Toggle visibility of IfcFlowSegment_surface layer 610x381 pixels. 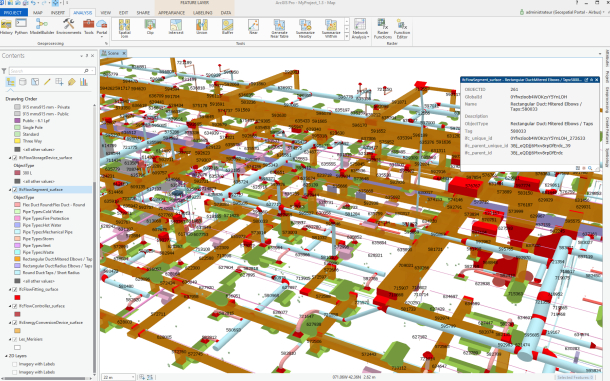pyautogui.click(x=15, y=190)
